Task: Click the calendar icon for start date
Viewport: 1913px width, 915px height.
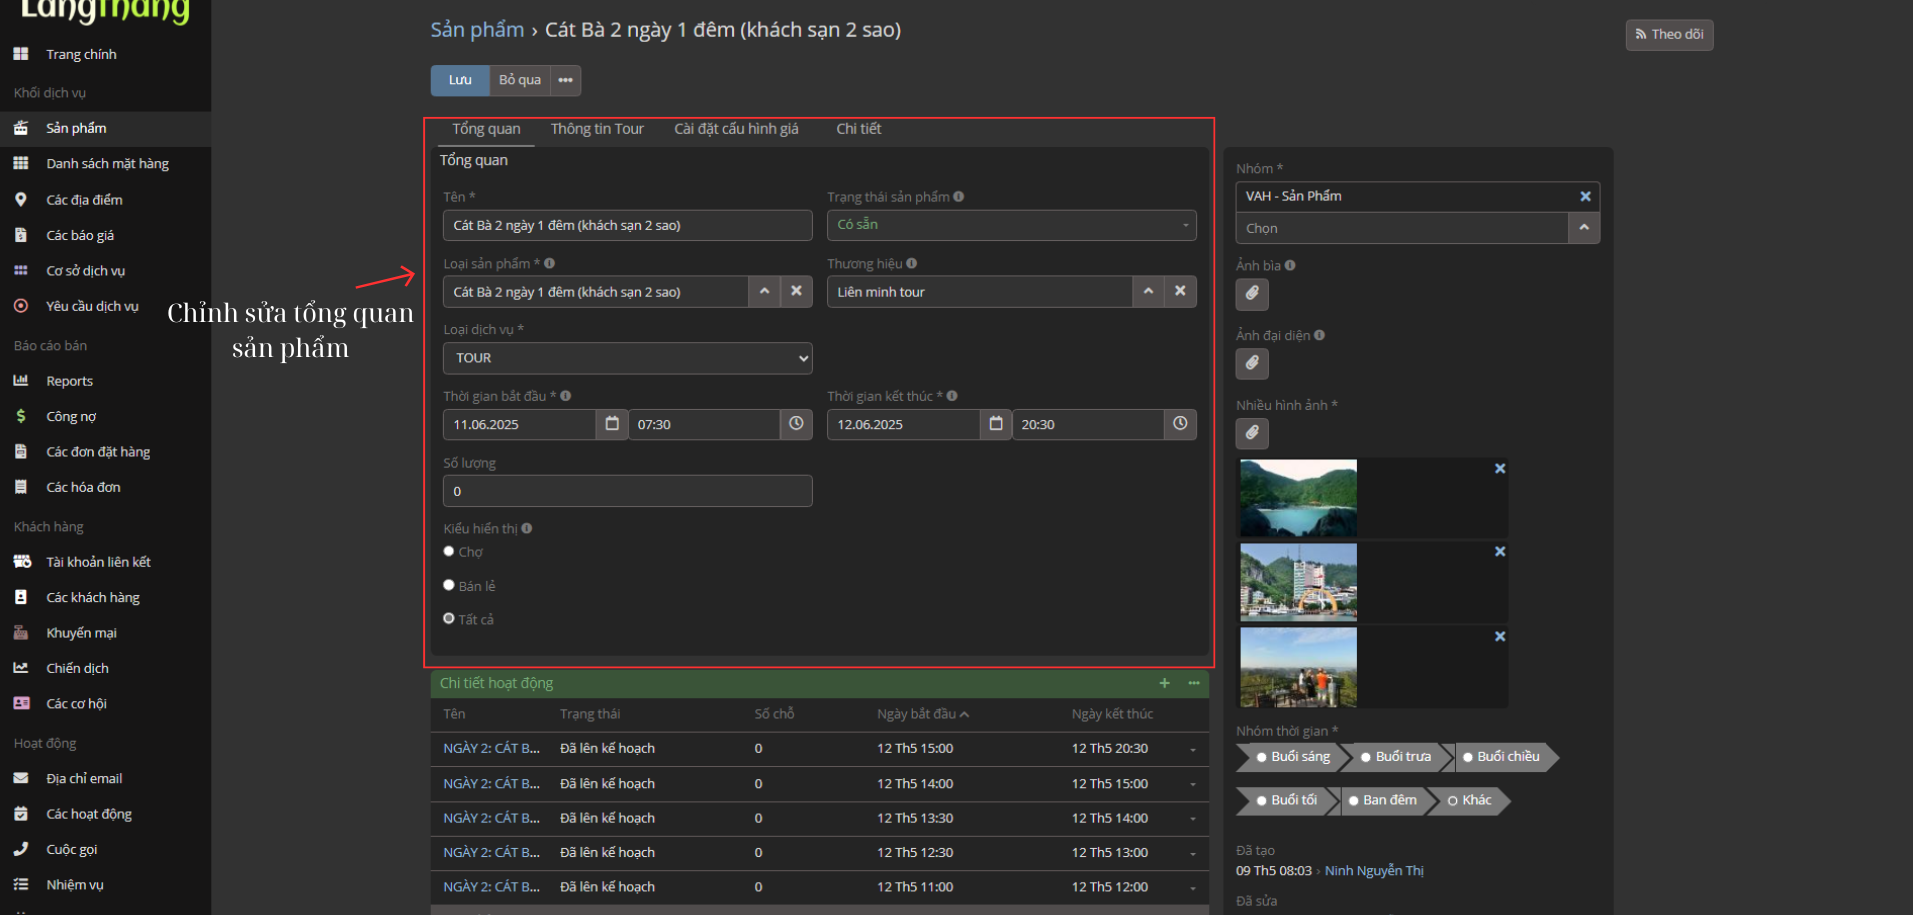Action: click(612, 424)
